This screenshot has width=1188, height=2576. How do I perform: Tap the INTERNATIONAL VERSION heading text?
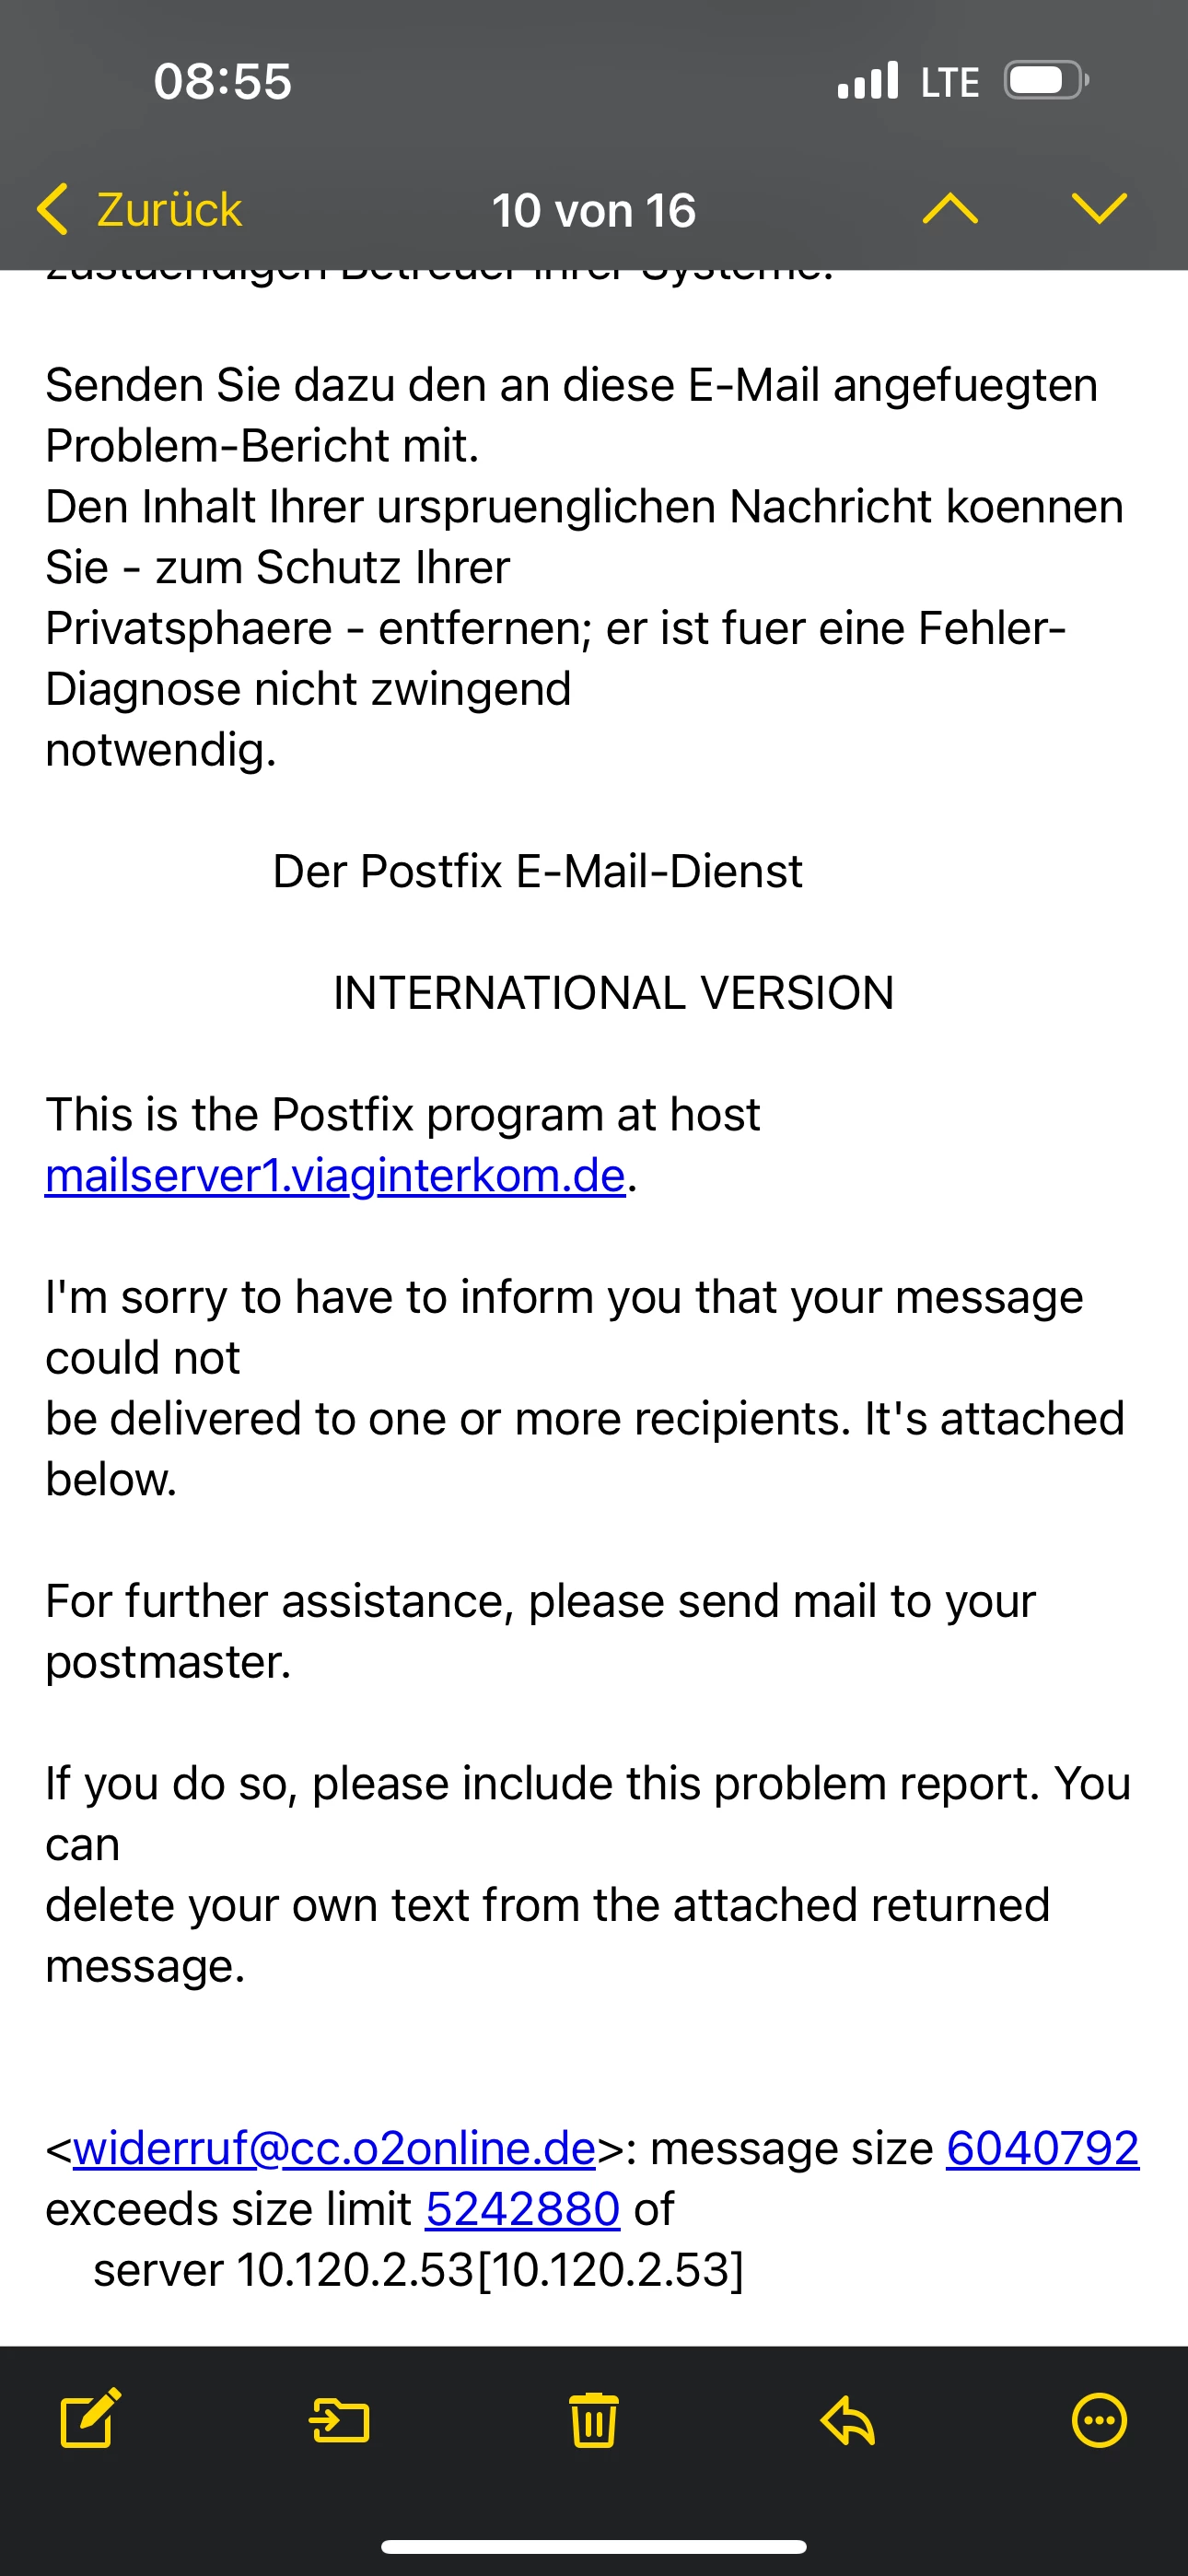(613, 993)
